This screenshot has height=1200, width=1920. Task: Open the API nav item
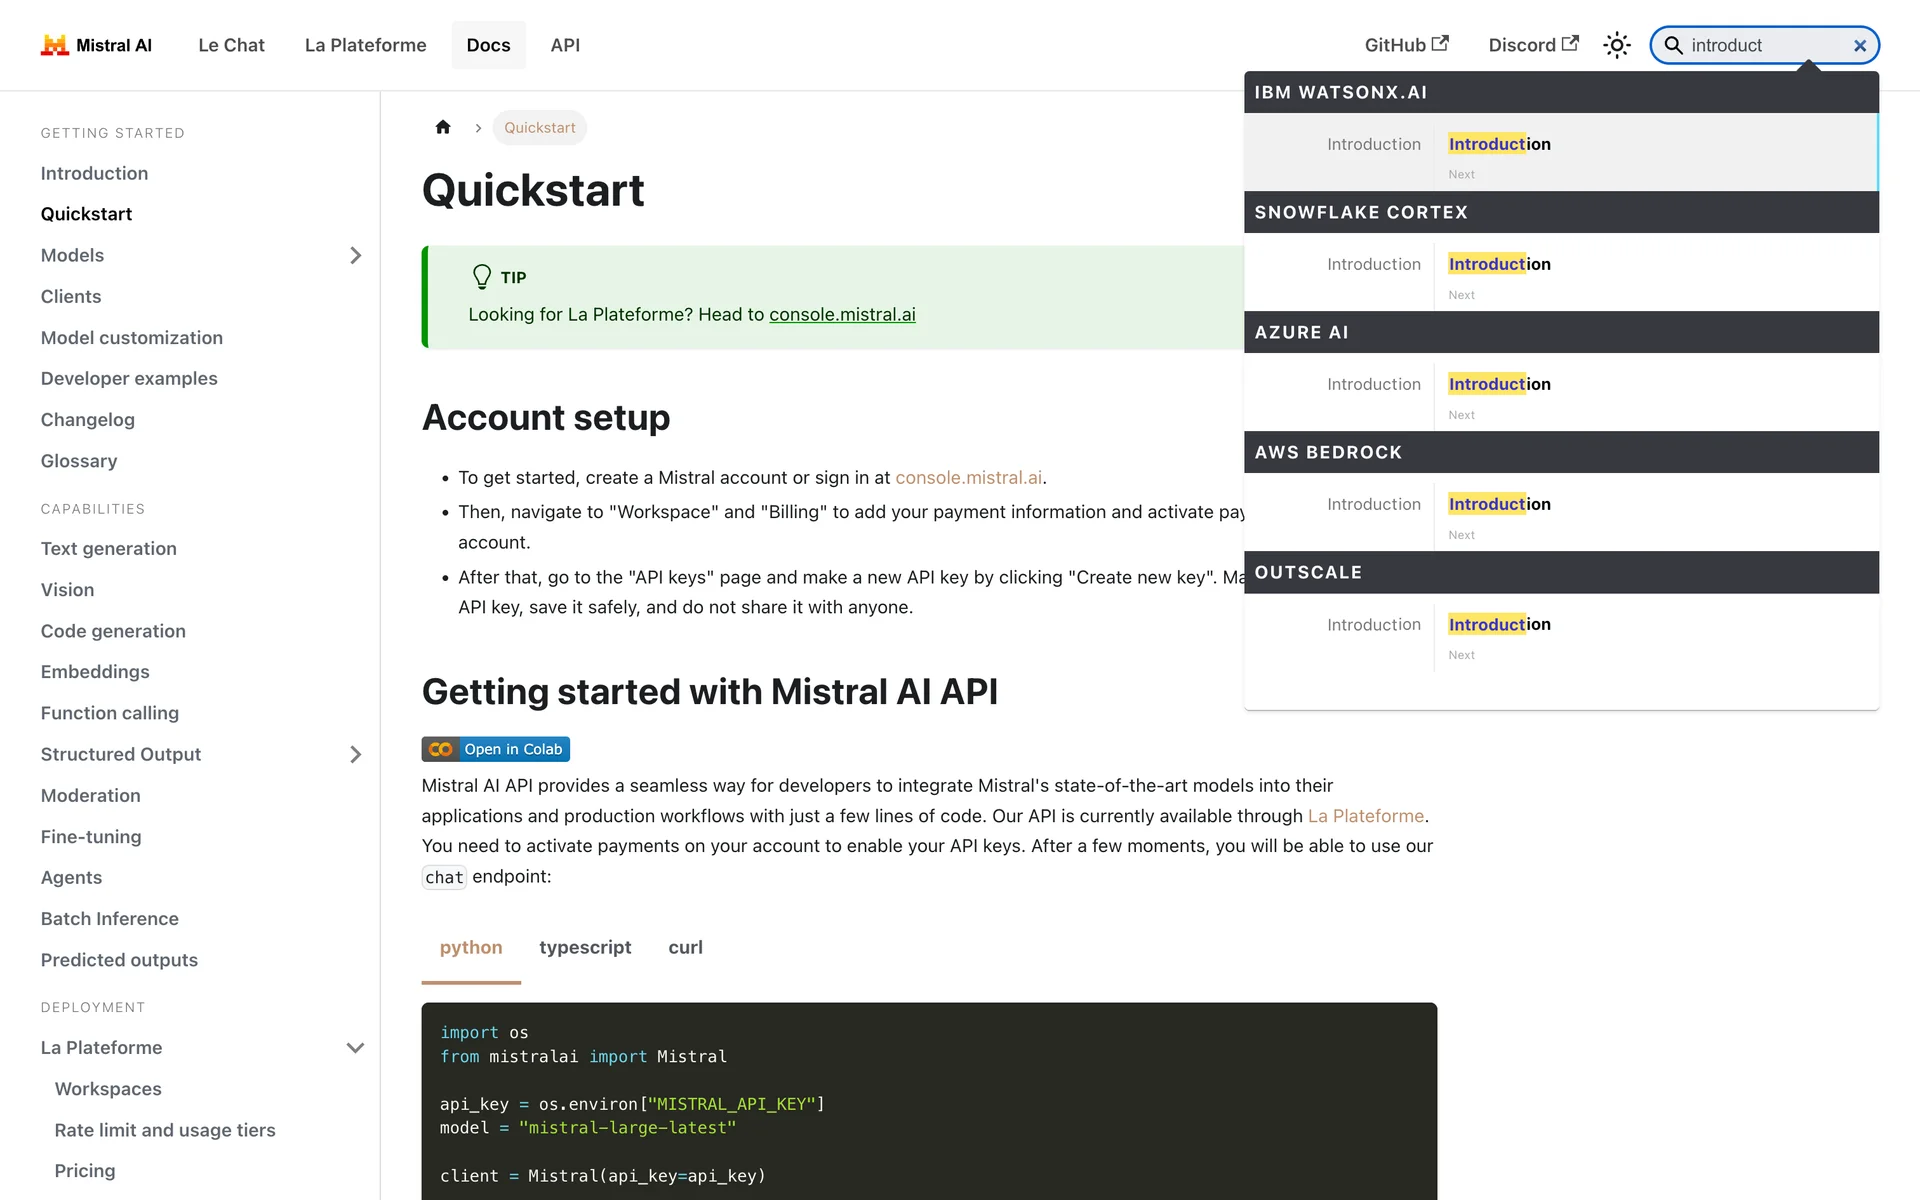pyautogui.click(x=564, y=45)
